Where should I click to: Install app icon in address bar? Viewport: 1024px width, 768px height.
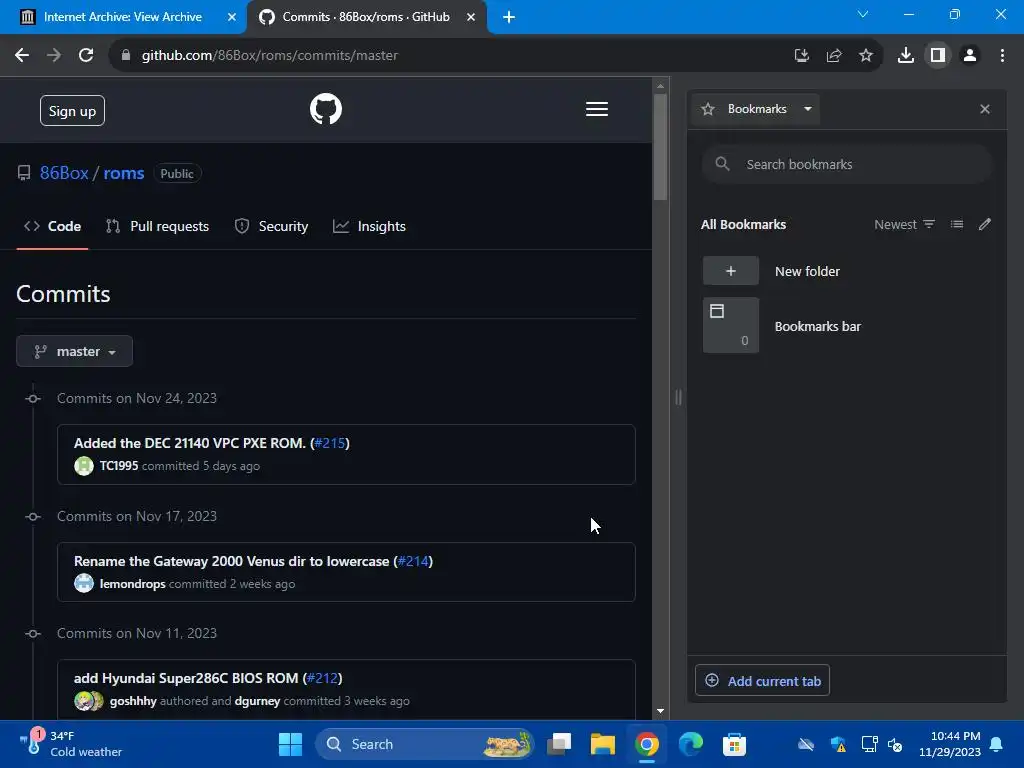click(801, 56)
